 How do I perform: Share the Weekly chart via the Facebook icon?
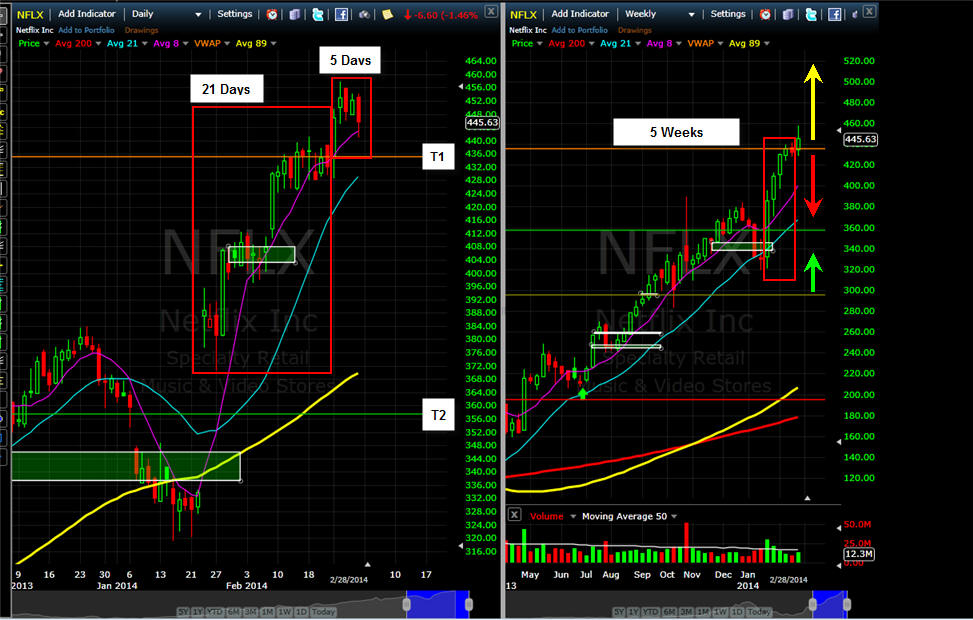(835, 14)
